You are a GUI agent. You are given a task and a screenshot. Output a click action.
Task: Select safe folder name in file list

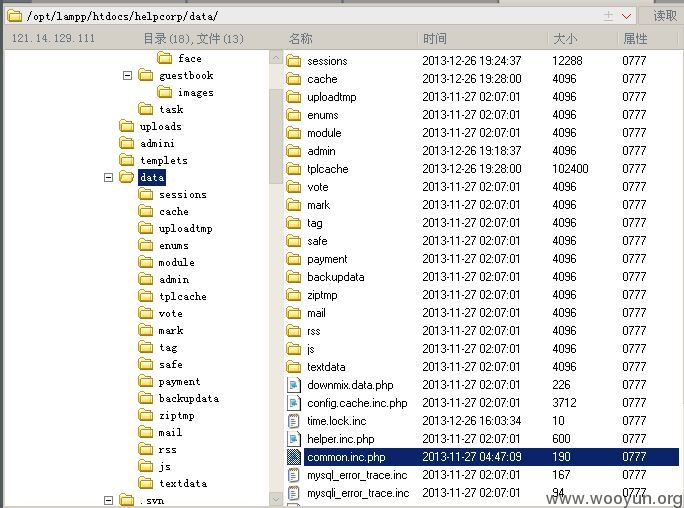(x=317, y=241)
